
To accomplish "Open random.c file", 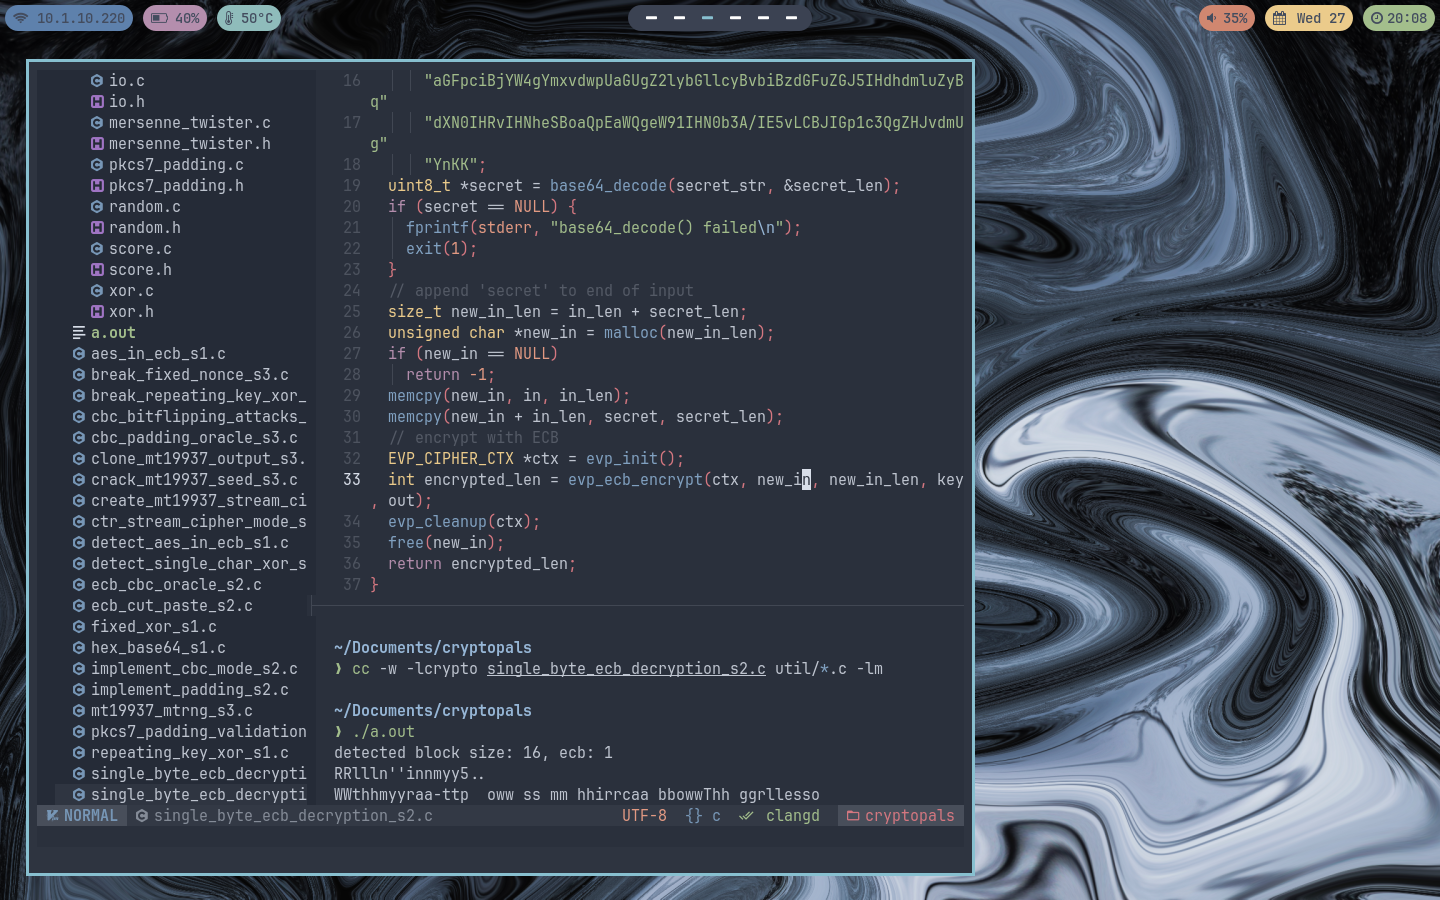I will click(144, 206).
